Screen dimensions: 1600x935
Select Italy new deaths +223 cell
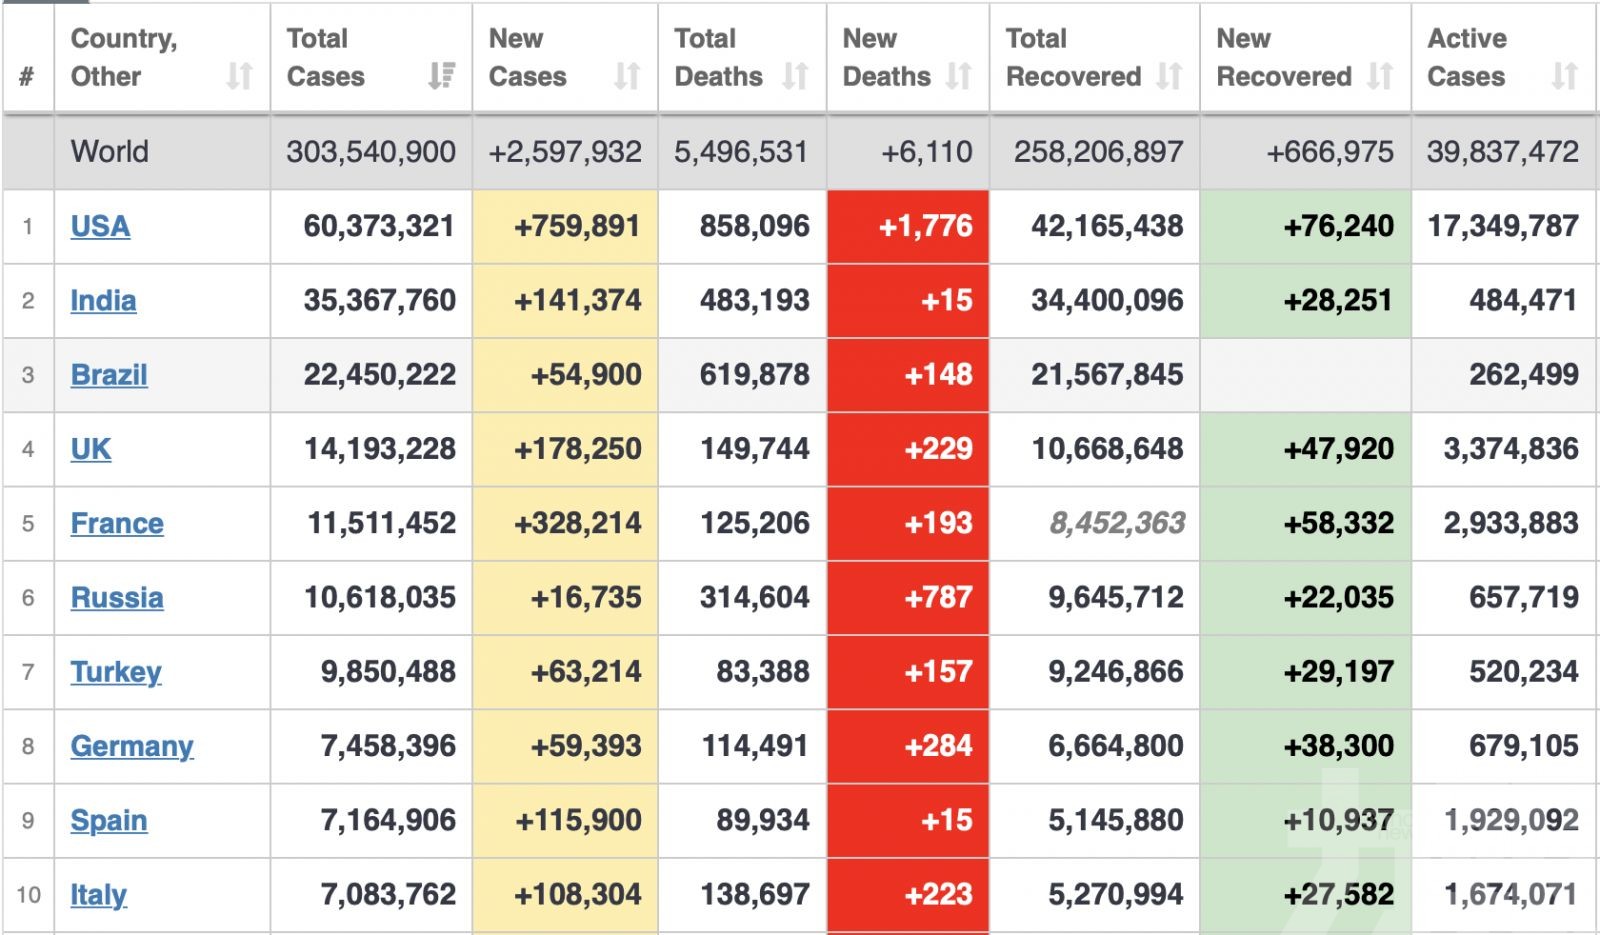(x=908, y=897)
